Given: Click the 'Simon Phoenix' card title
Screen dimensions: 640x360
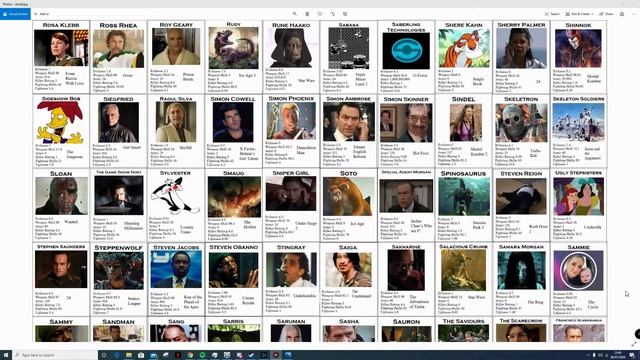Looking at the screenshot, I should point(291,99).
